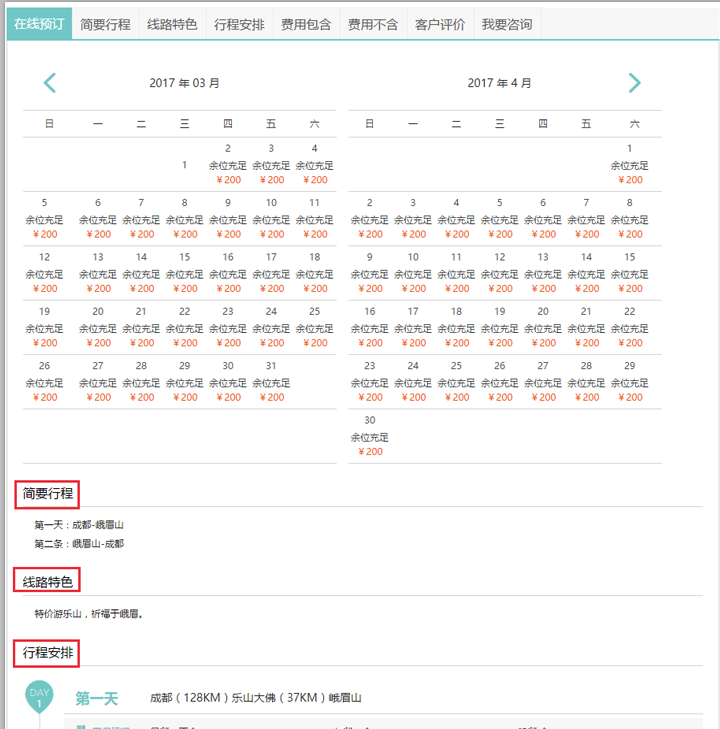Pick April 12 departure date
The height and width of the screenshot is (729, 720).
[500, 273]
